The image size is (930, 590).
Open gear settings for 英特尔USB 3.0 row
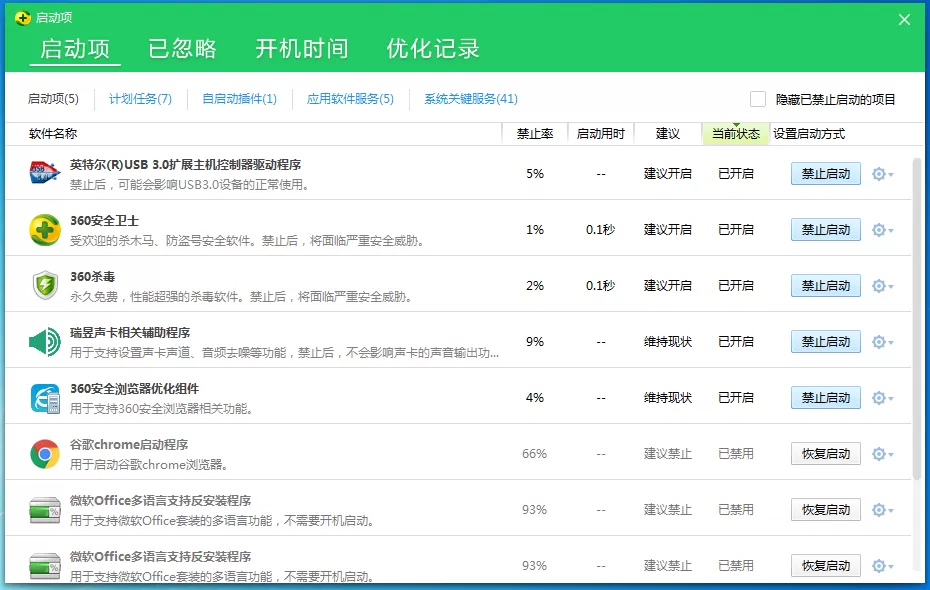(x=883, y=174)
